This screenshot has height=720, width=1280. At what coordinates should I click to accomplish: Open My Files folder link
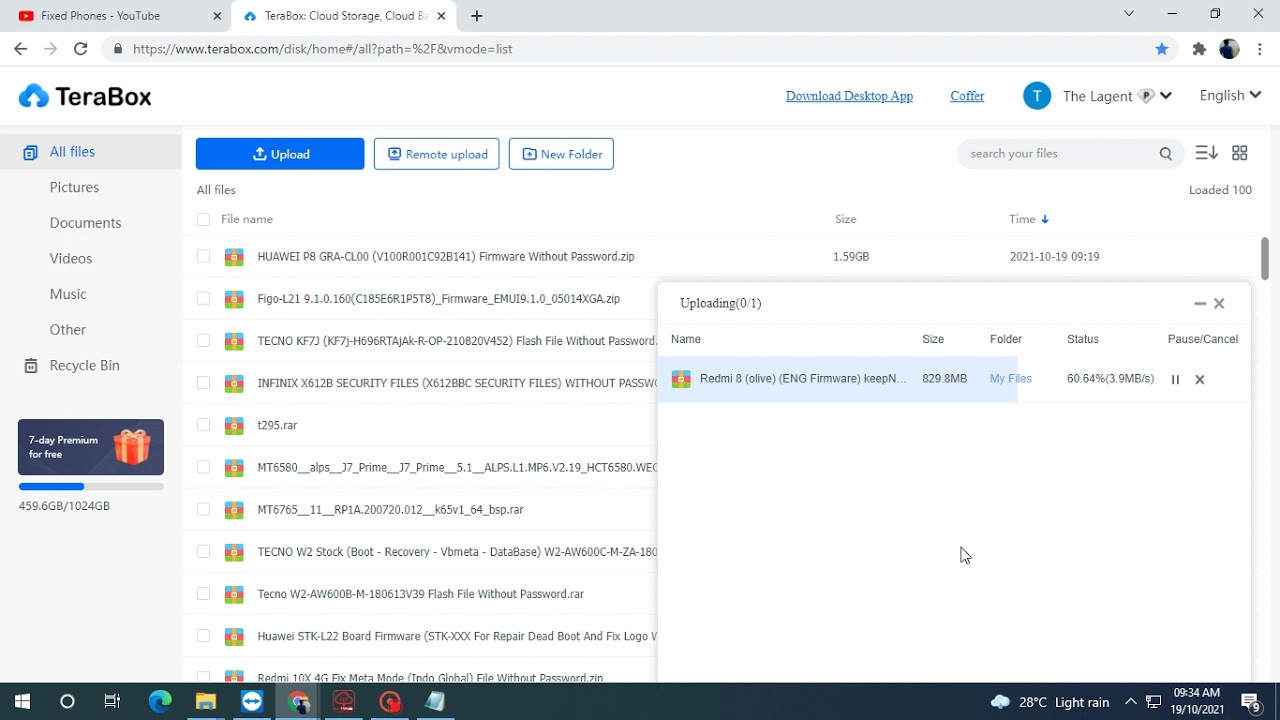click(1010, 379)
